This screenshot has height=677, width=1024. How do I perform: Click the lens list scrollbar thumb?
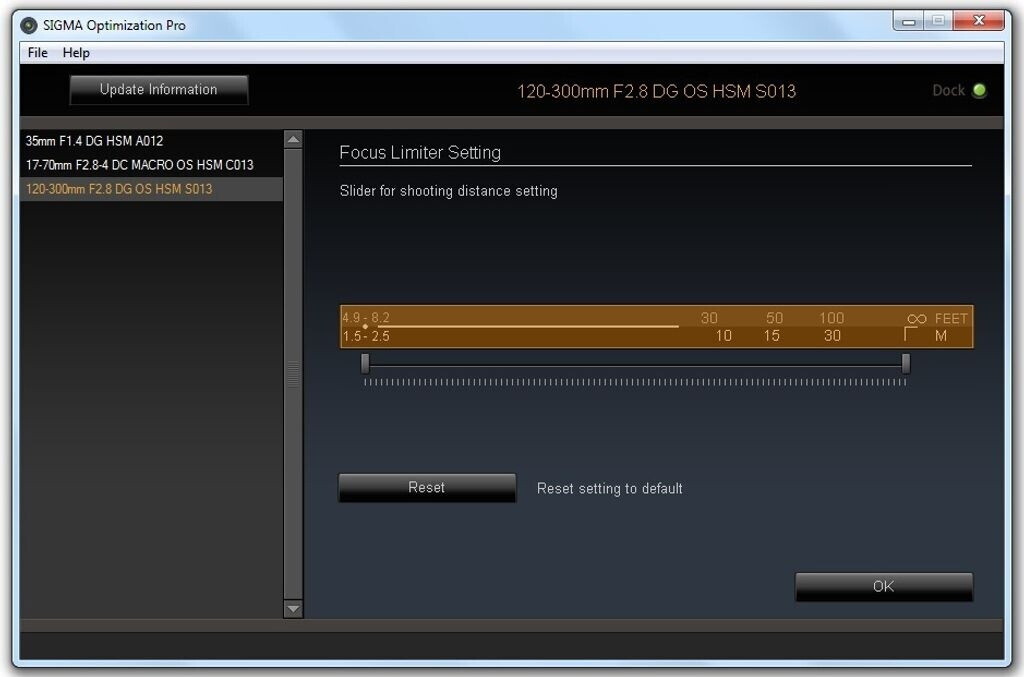tap(293, 374)
